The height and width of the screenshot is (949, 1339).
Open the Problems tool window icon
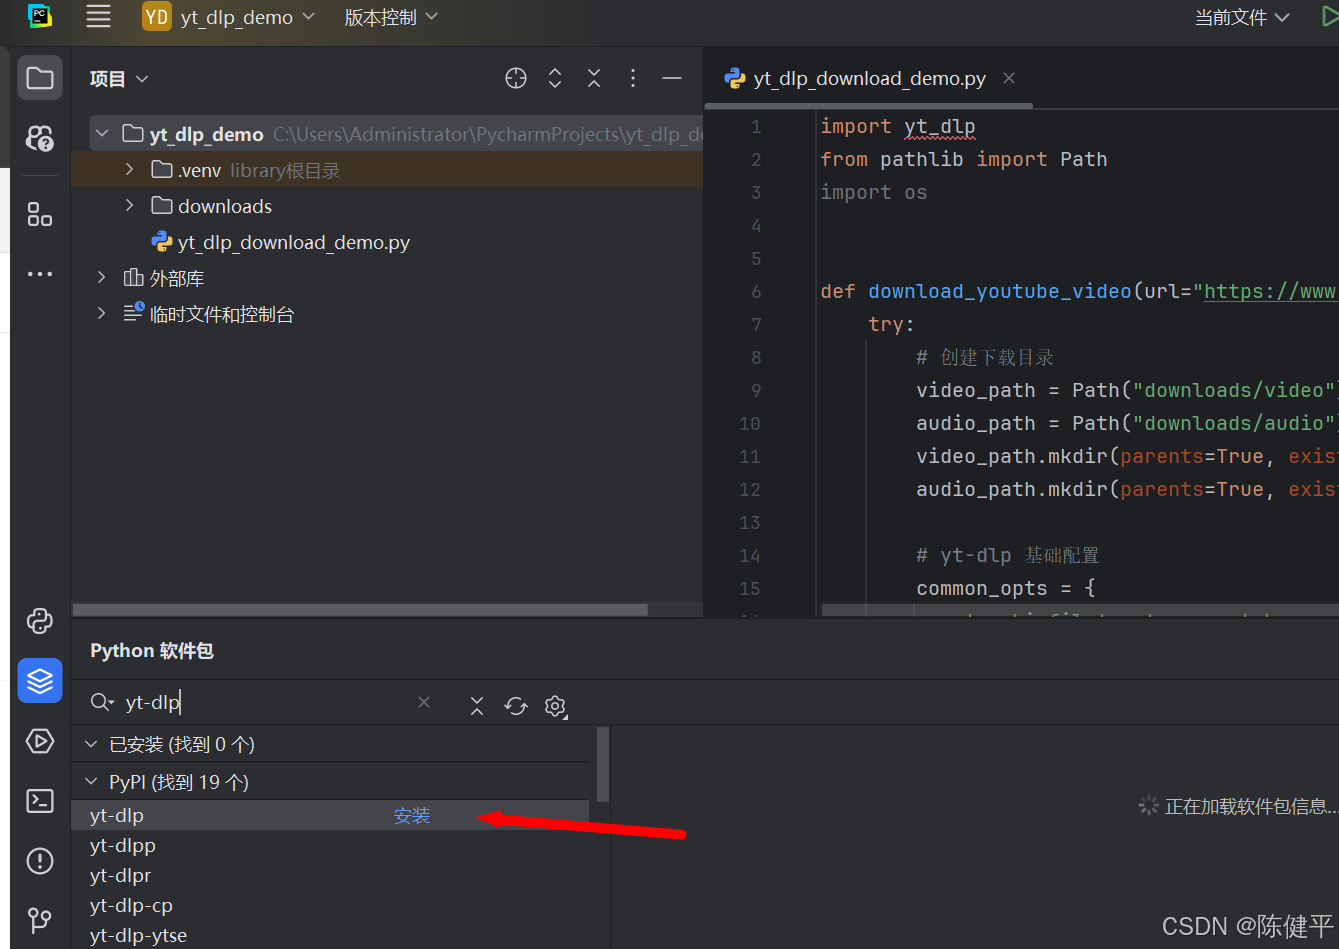tap(40, 861)
